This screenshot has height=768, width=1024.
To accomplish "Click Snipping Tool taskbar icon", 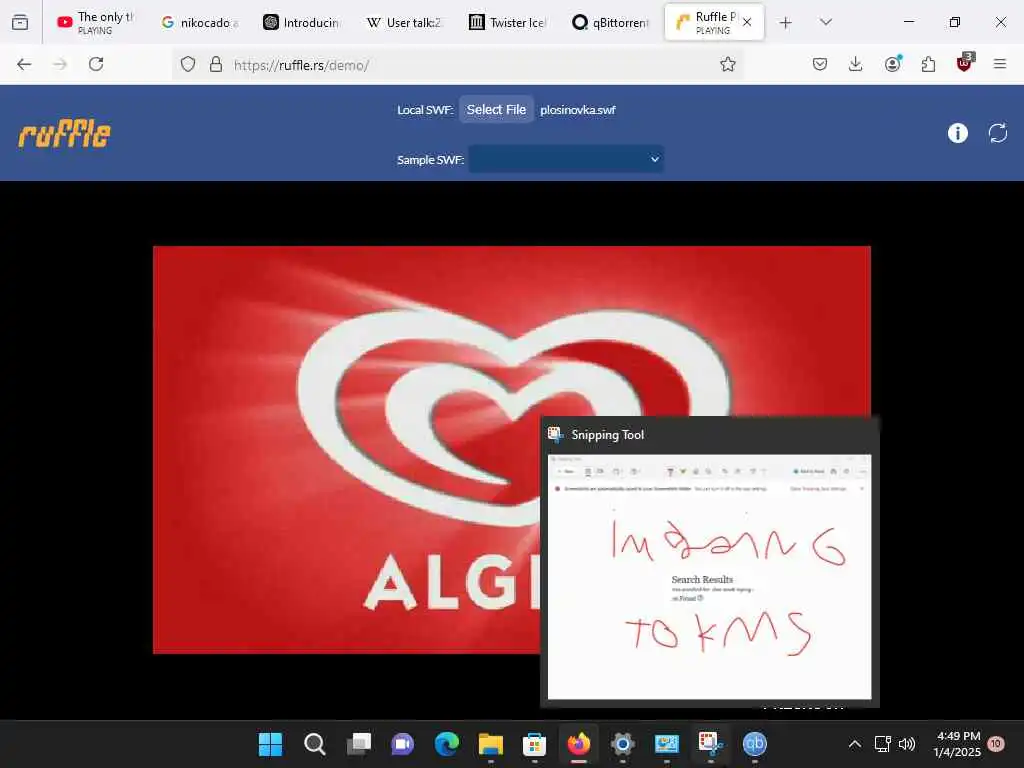I will point(711,744).
